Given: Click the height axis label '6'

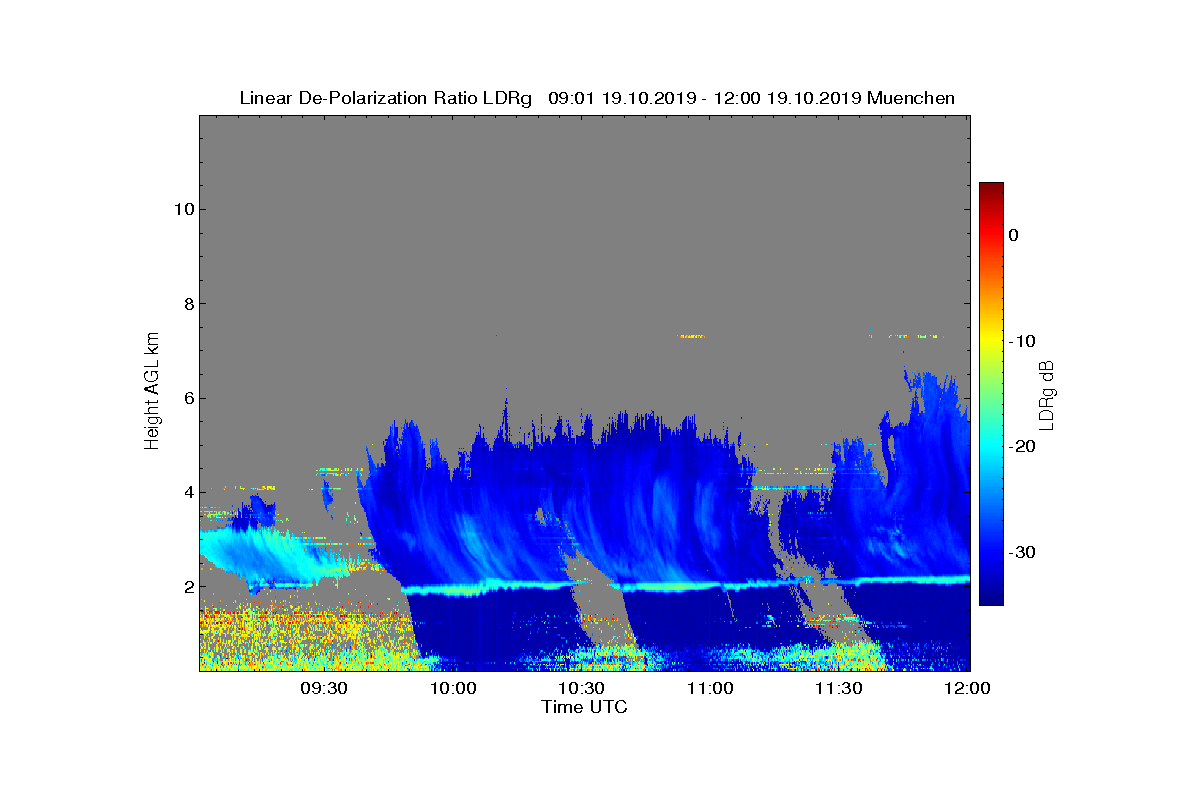Looking at the screenshot, I should tap(187, 398).
